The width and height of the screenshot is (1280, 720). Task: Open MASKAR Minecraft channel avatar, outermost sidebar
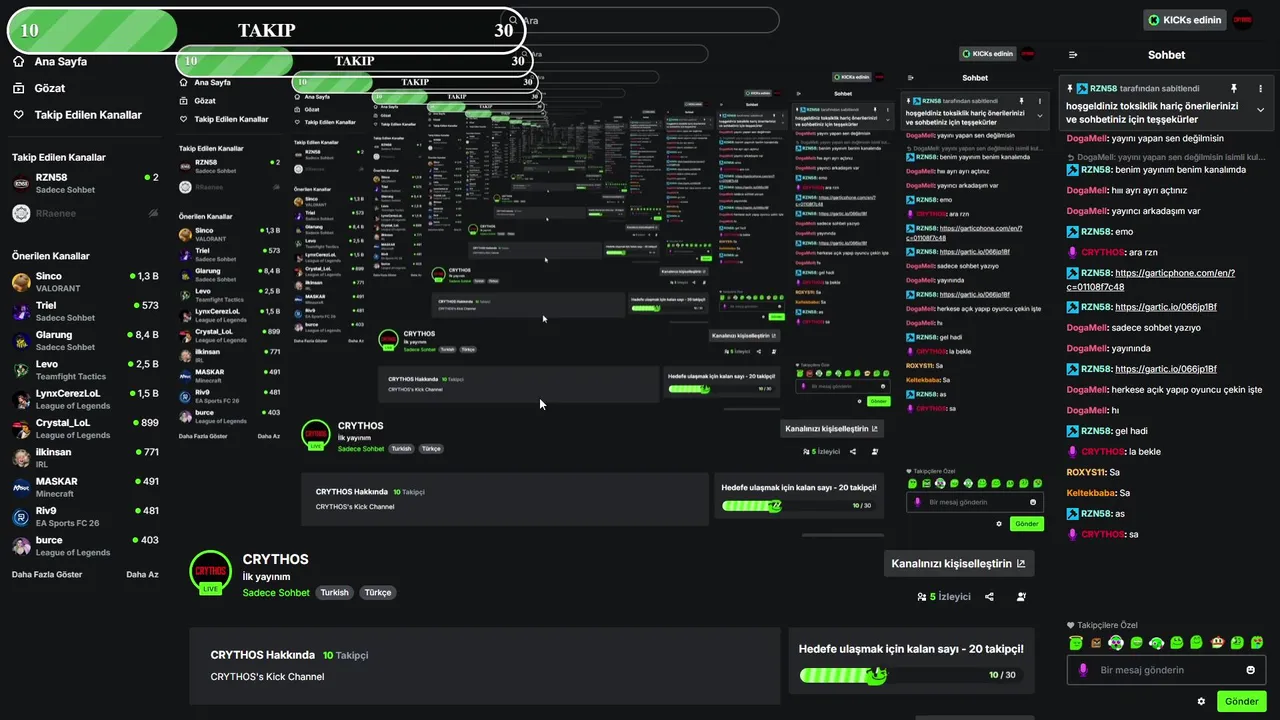[21, 487]
